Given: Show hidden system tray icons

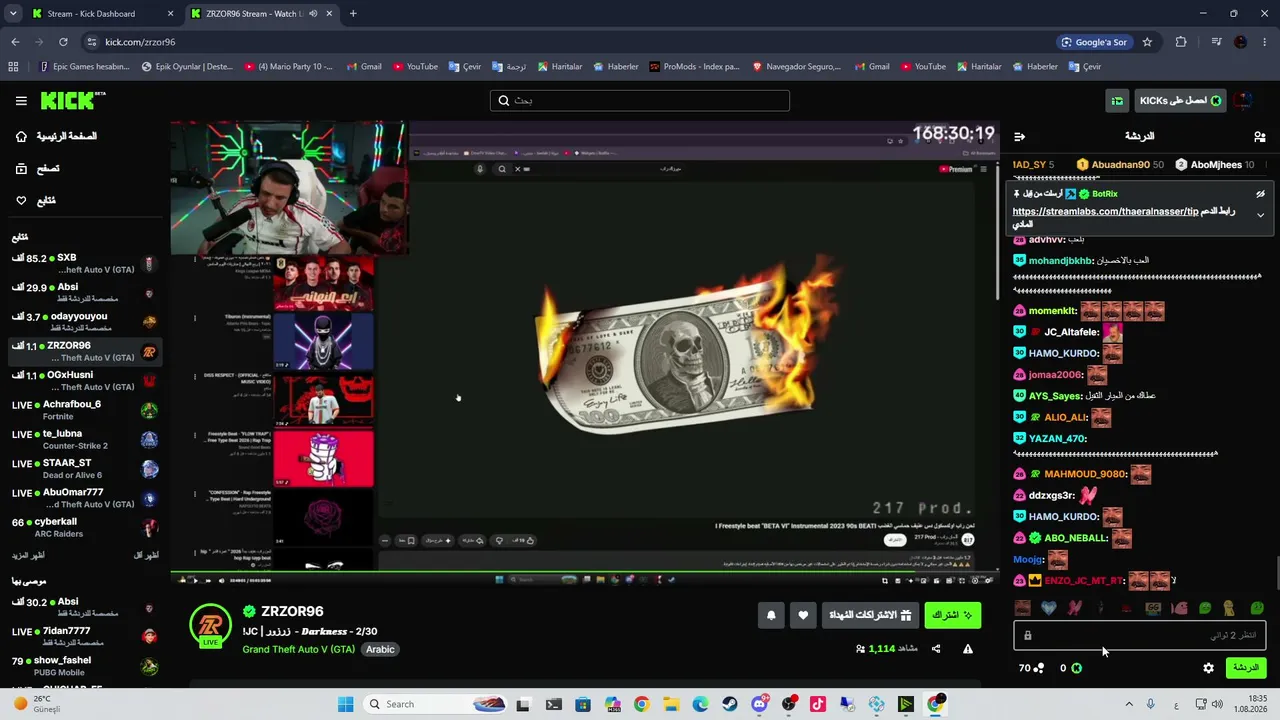Looking at the screenshot, I should point(1129,704).
